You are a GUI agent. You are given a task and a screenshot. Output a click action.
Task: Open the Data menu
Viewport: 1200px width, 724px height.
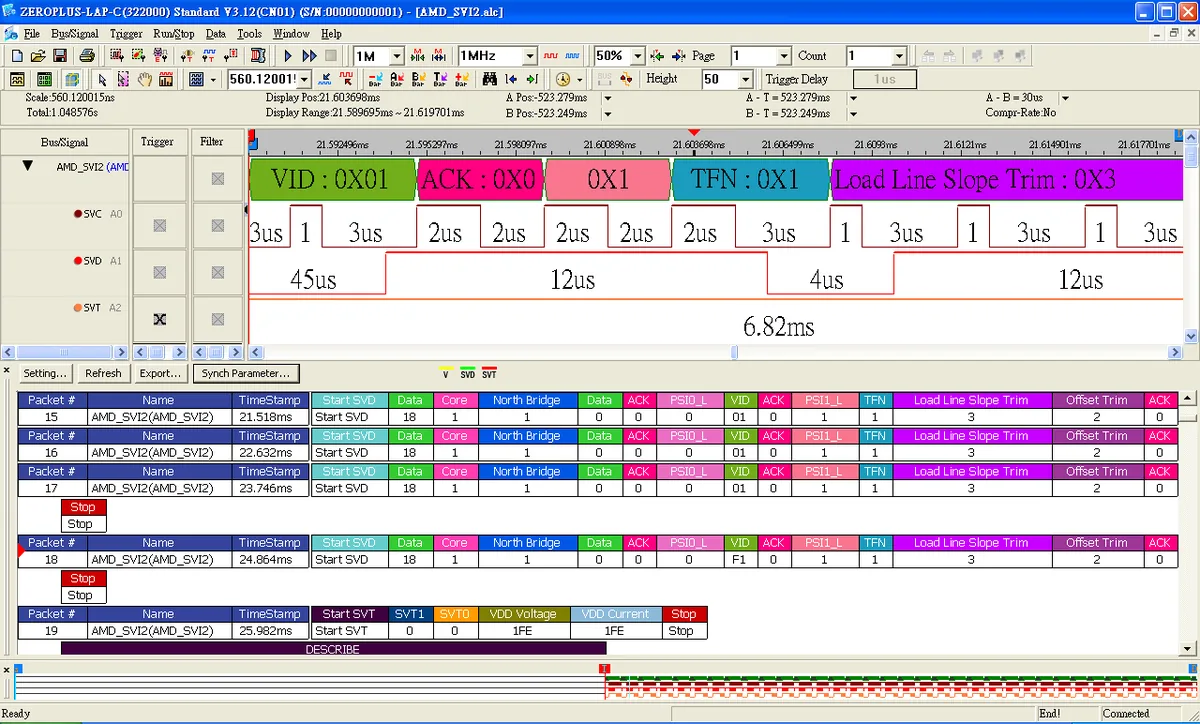tap(216, 33)
